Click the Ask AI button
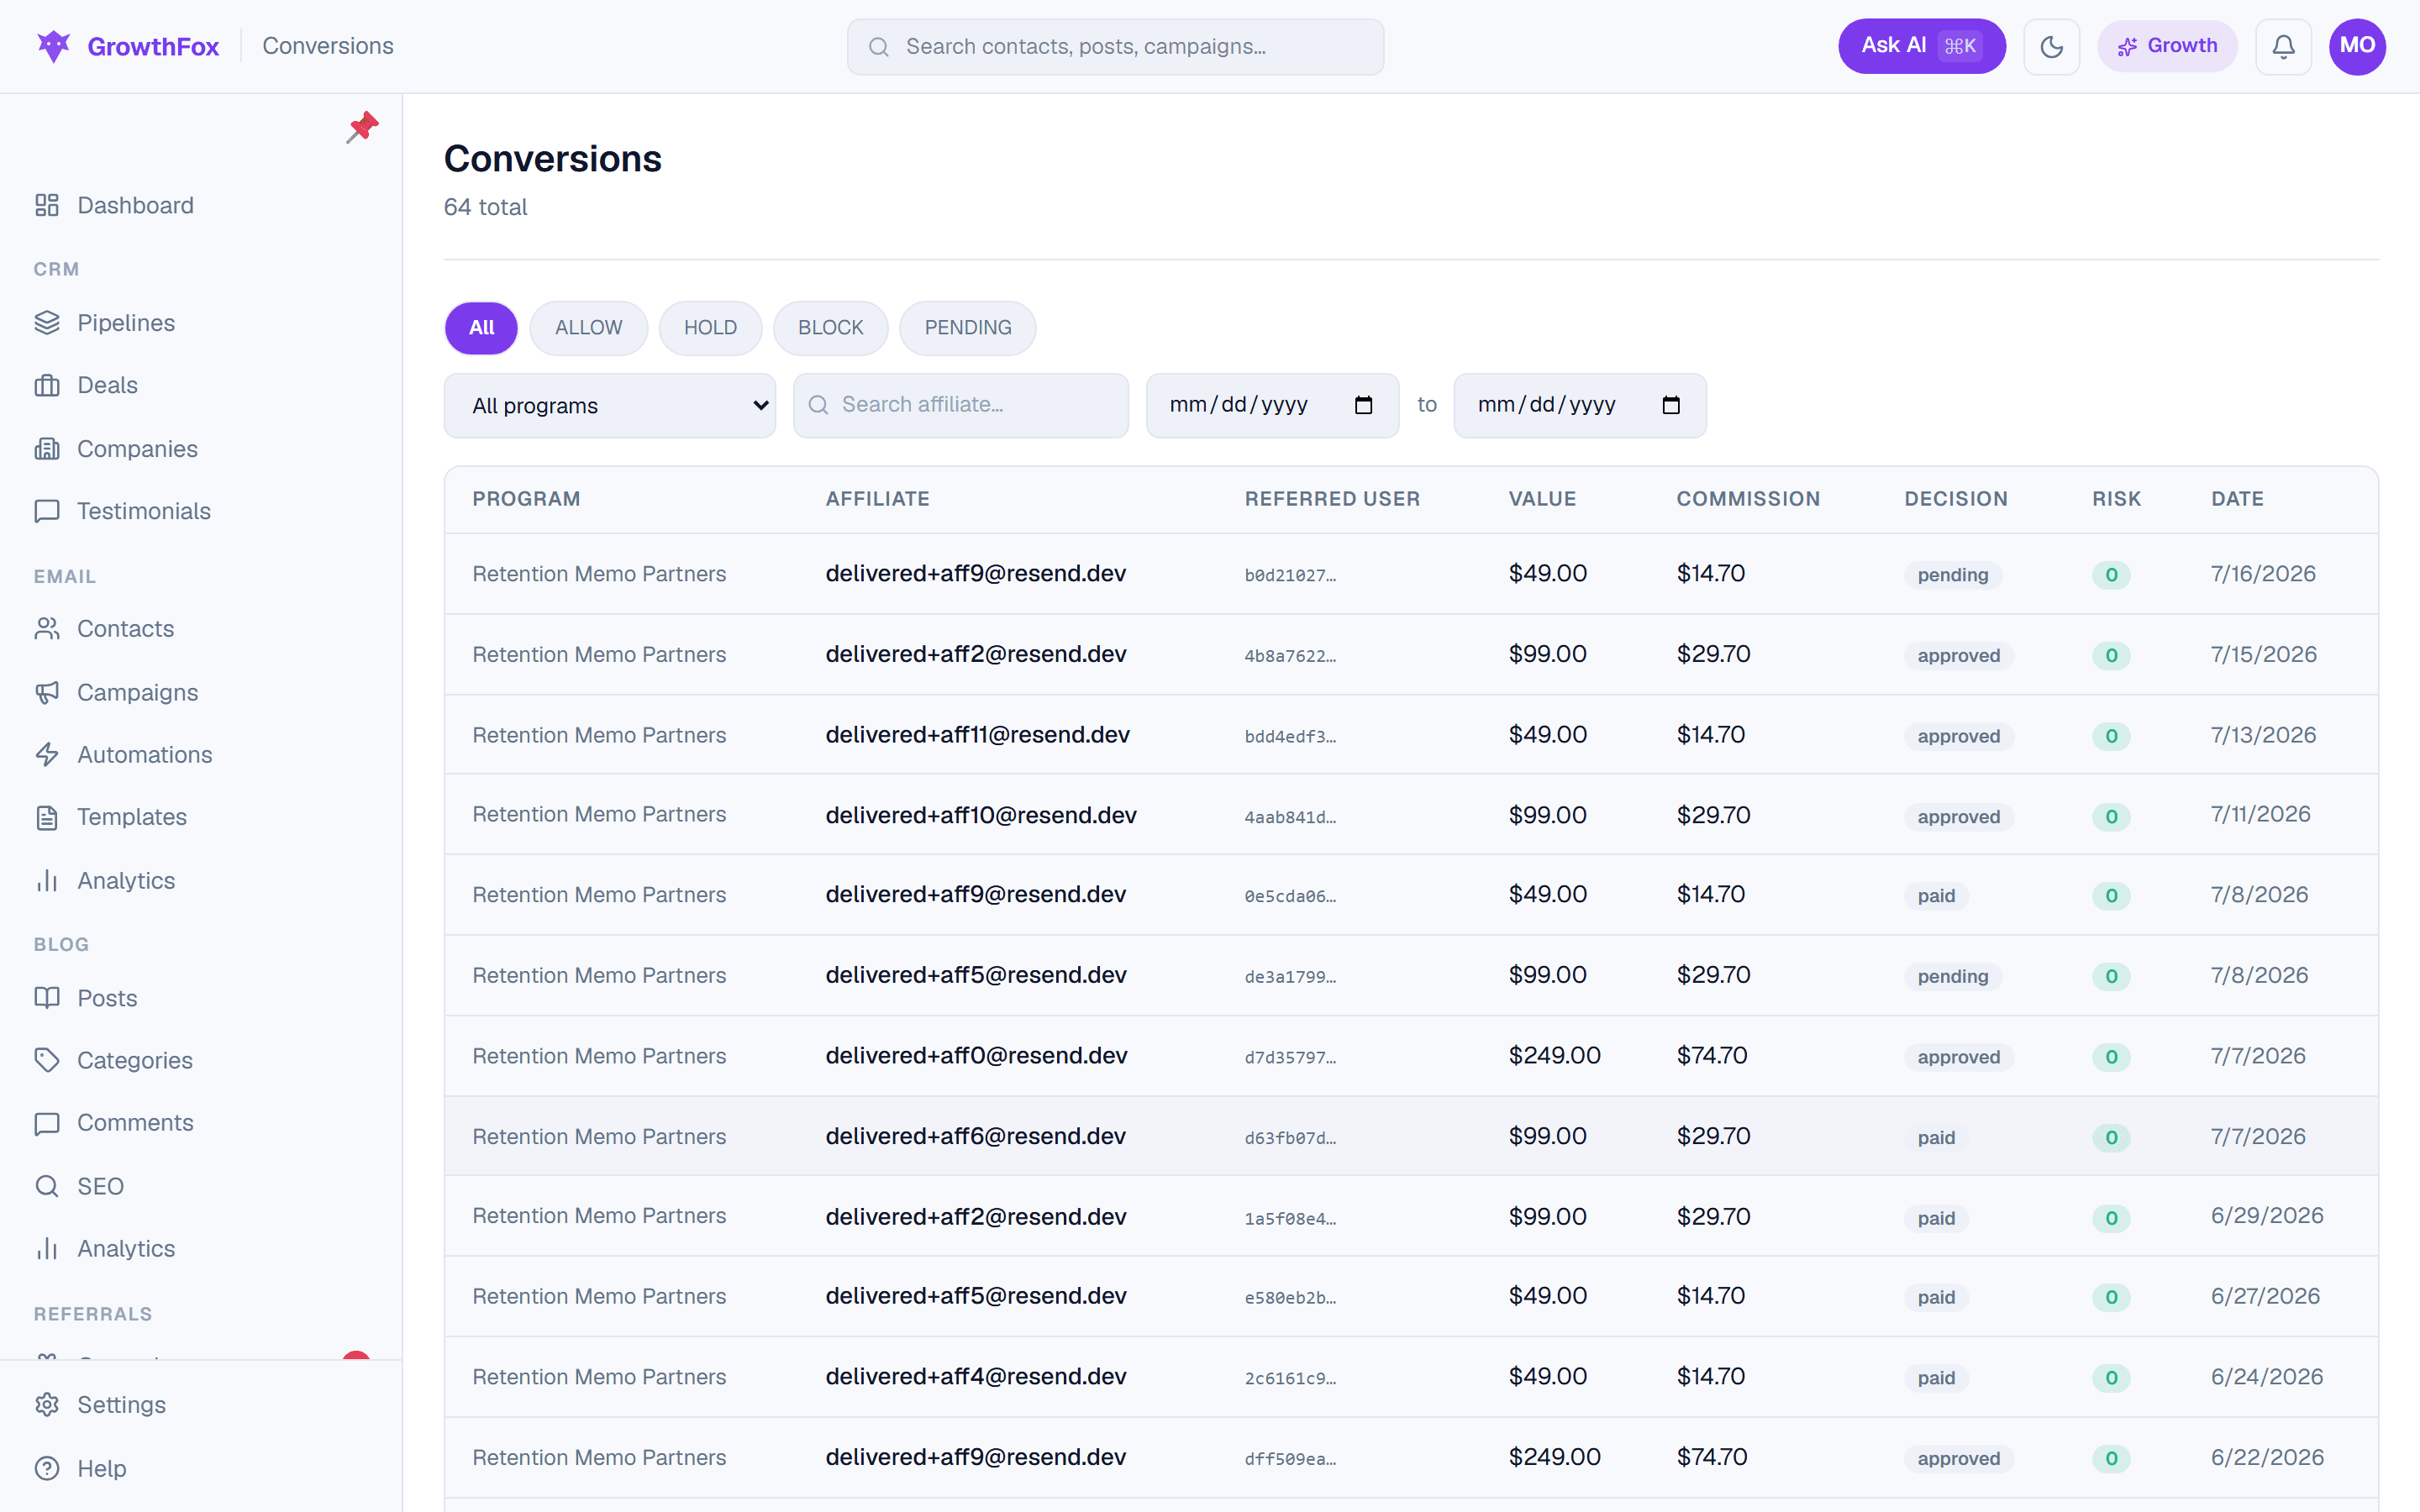The width and height of the screenshot is (2420, 1512). point(1921,46)
